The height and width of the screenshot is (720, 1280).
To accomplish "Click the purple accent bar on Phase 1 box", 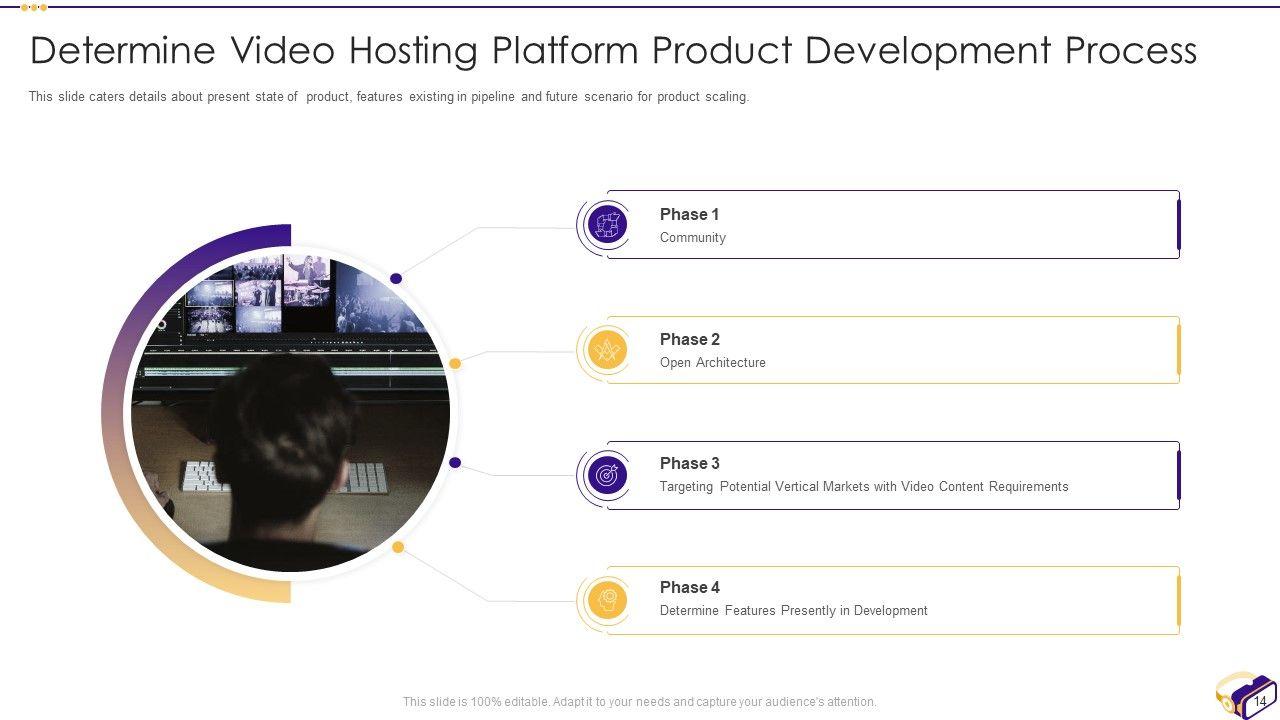I will (1178, 225).
